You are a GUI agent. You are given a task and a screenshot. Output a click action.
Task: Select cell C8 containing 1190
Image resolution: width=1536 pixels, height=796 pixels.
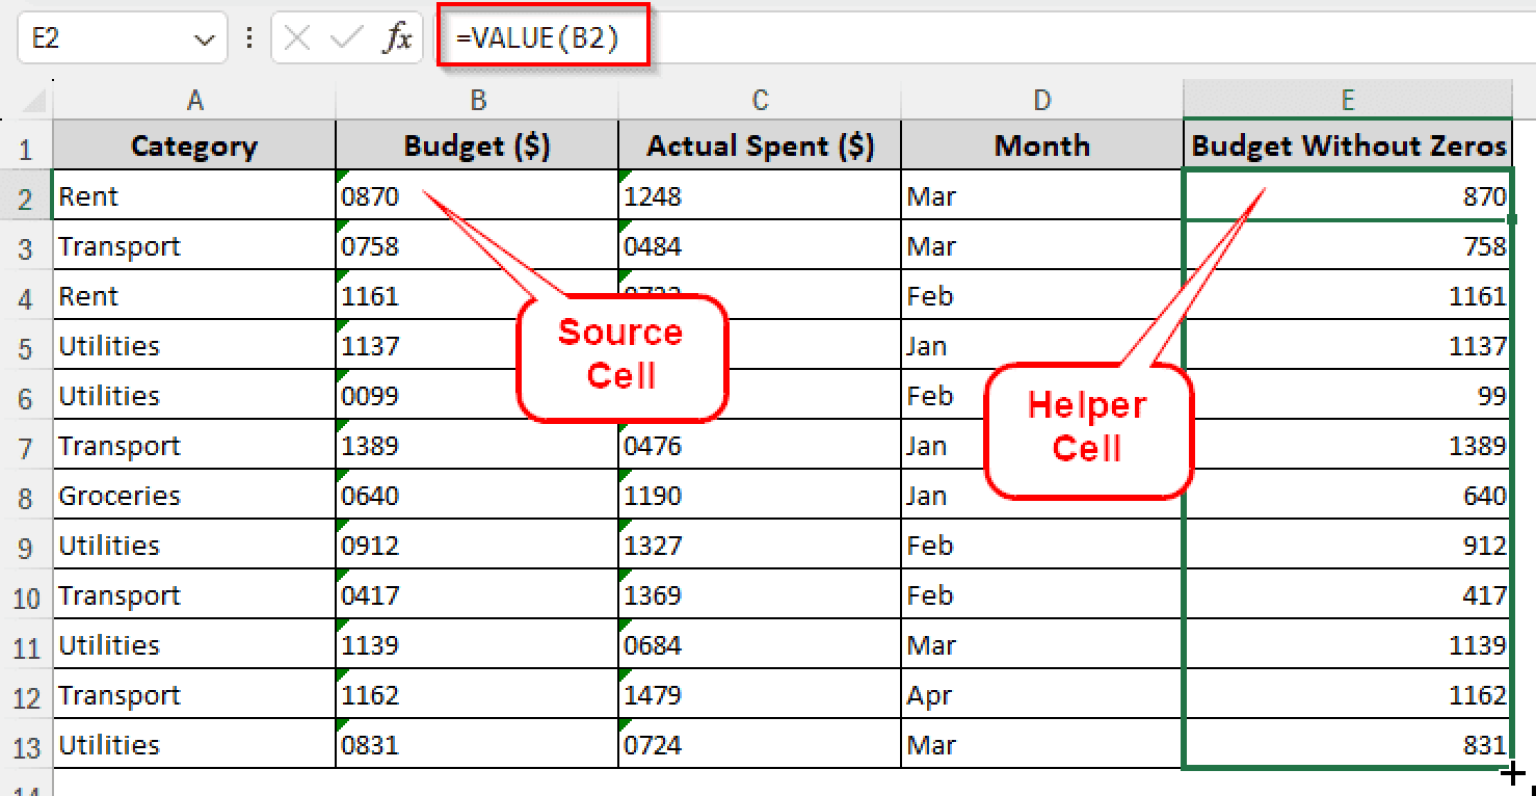tap(759, 495)
